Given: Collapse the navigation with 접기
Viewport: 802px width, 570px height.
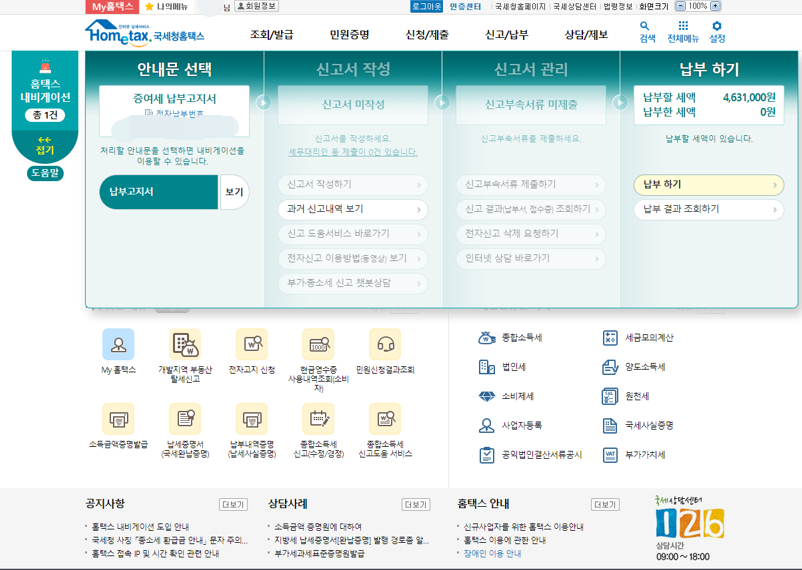Looking at the screenshot, I should (44, 145).
